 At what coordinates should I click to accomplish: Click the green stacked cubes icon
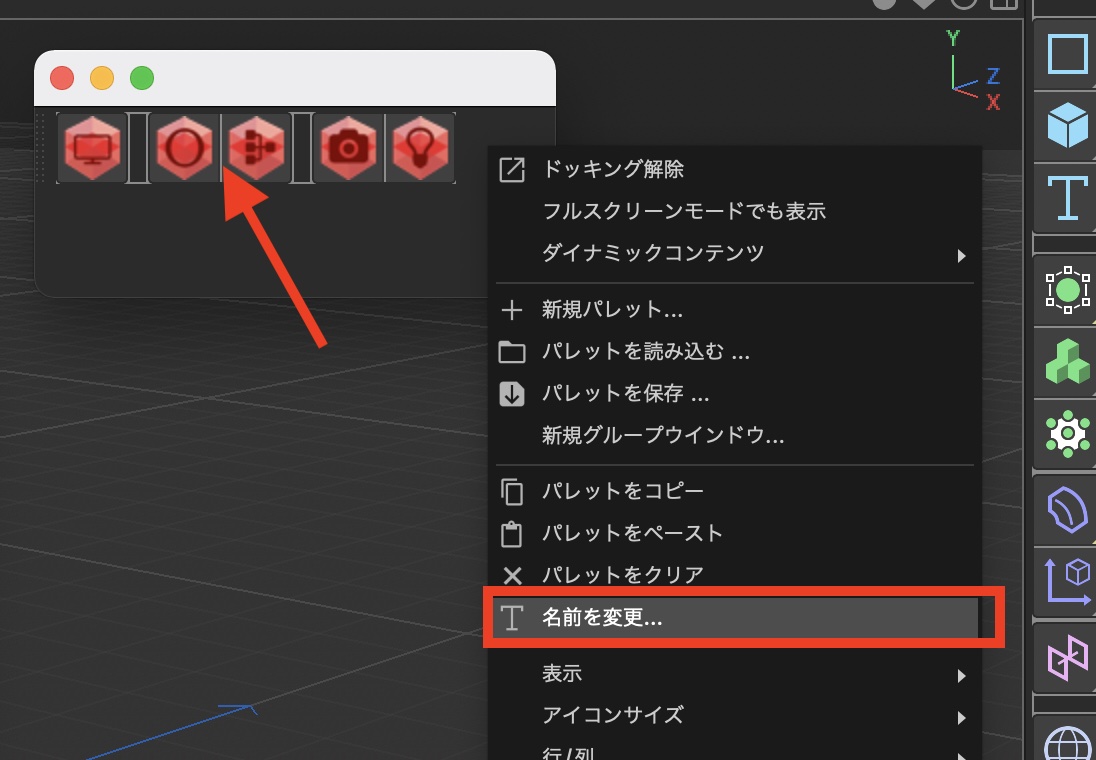[1067, 361]
